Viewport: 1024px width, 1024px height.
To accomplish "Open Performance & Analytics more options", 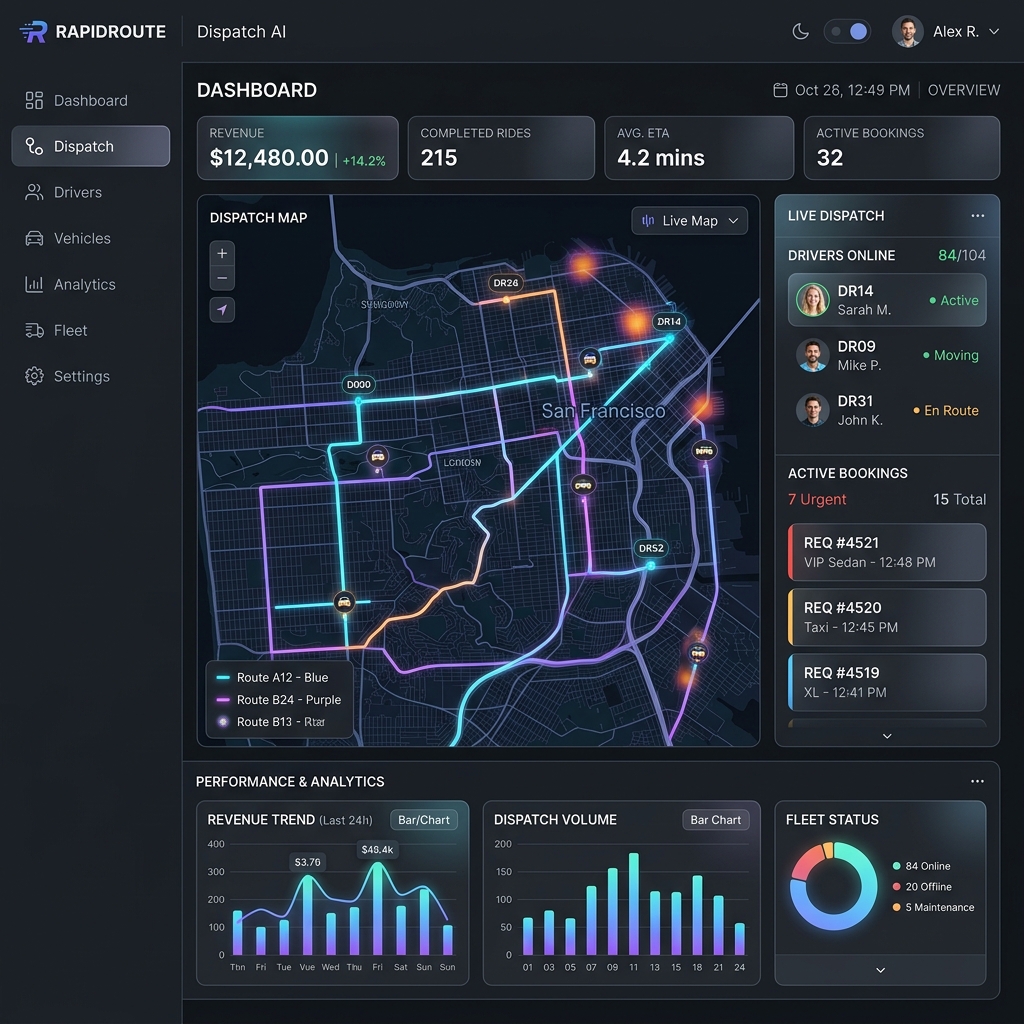I will click(977, 781).
